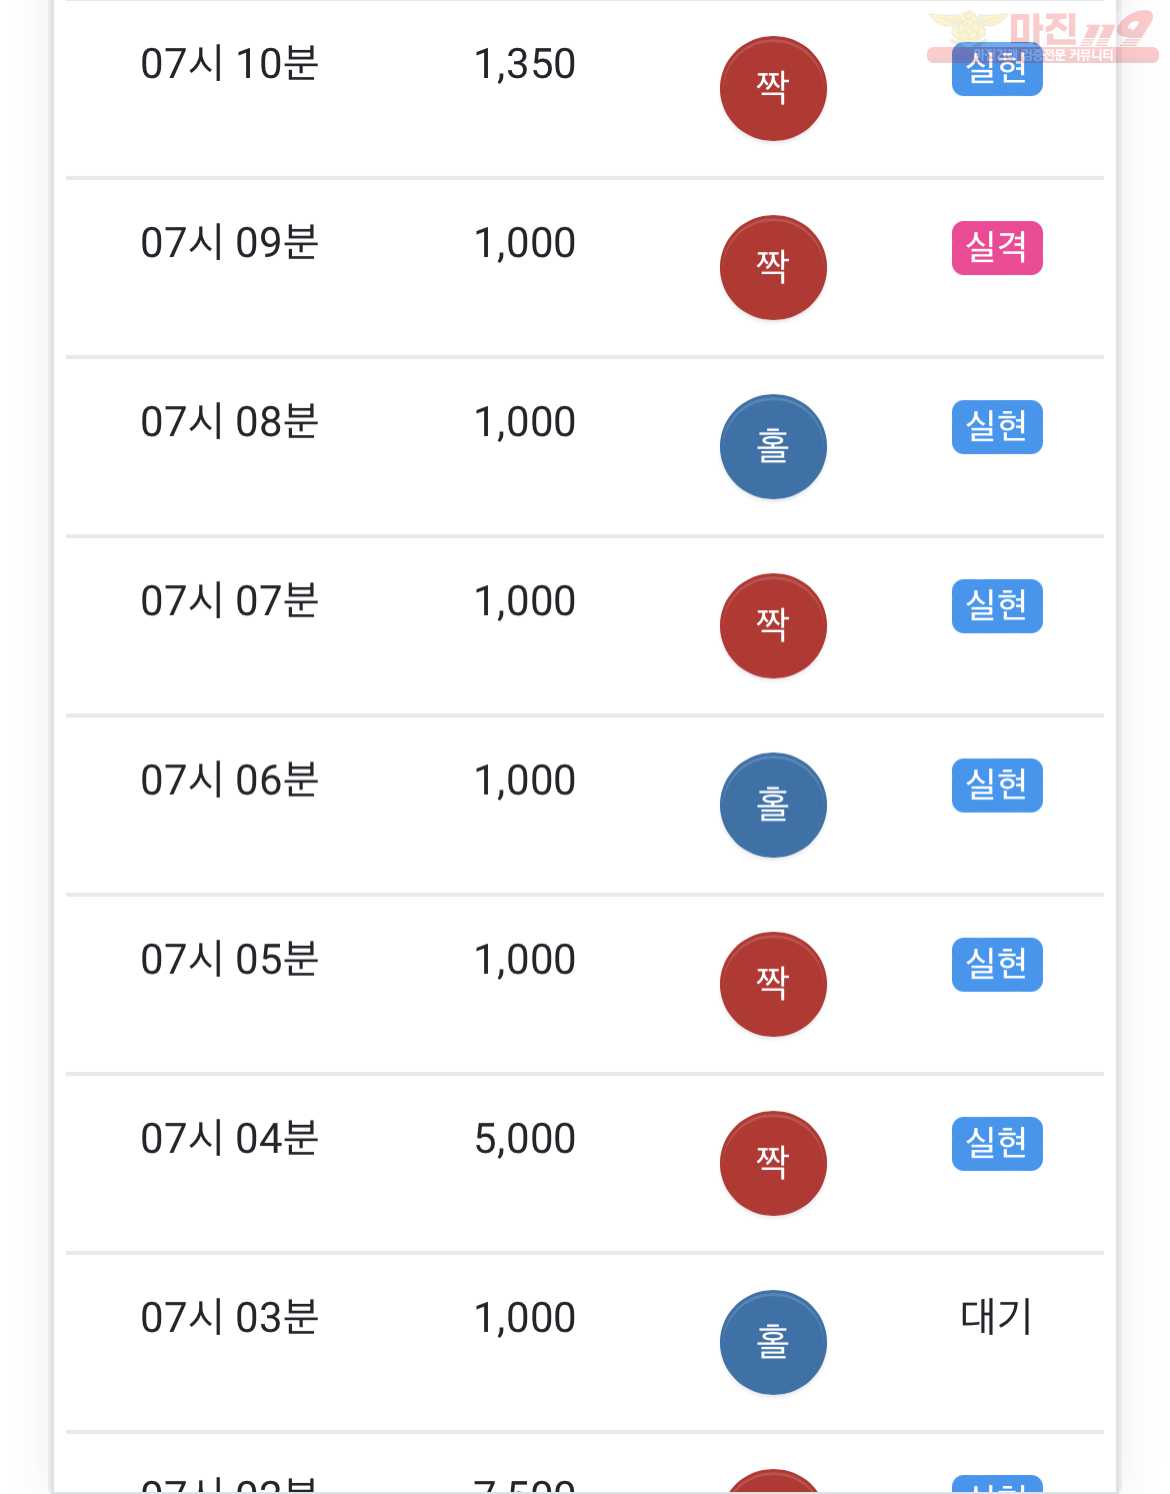Click the red 짝 circle for 07시 04분
Viewport: 1170px width, 1494px height.
click(x=773, y=1162)
